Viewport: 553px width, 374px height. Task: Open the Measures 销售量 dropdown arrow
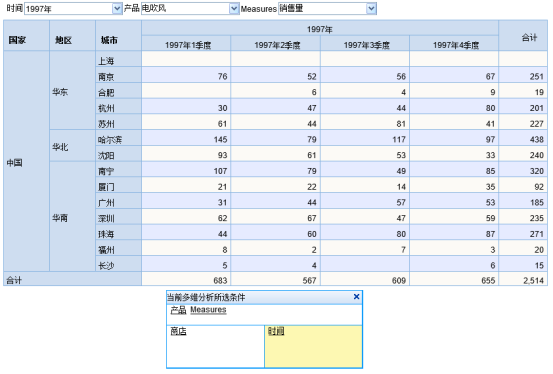[x=371, y=8]
